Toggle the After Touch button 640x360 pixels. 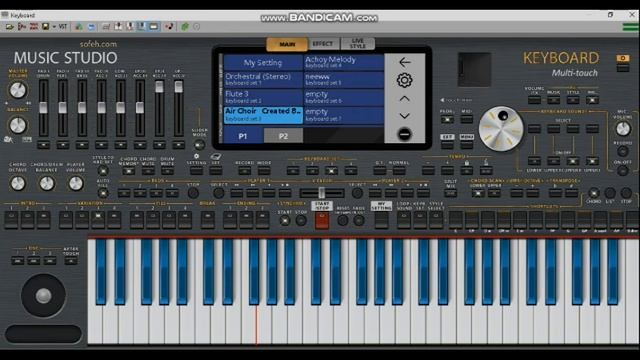tap(71, 261)
